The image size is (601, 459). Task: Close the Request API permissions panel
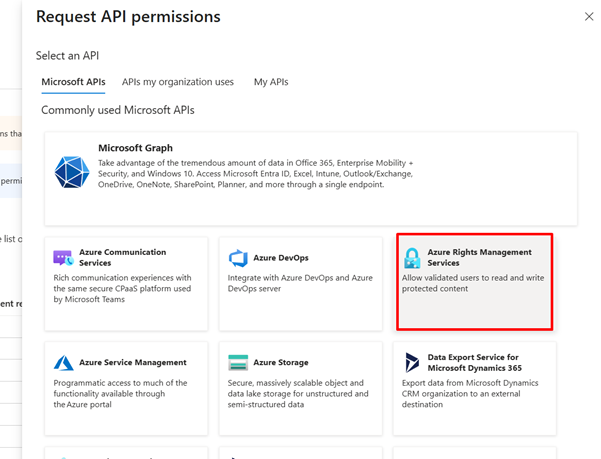point(588,17)
